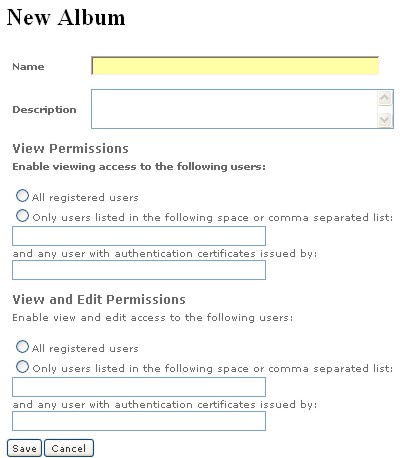
Task: Select All registered users under View Permissions
Action: (x=22, y=196)
